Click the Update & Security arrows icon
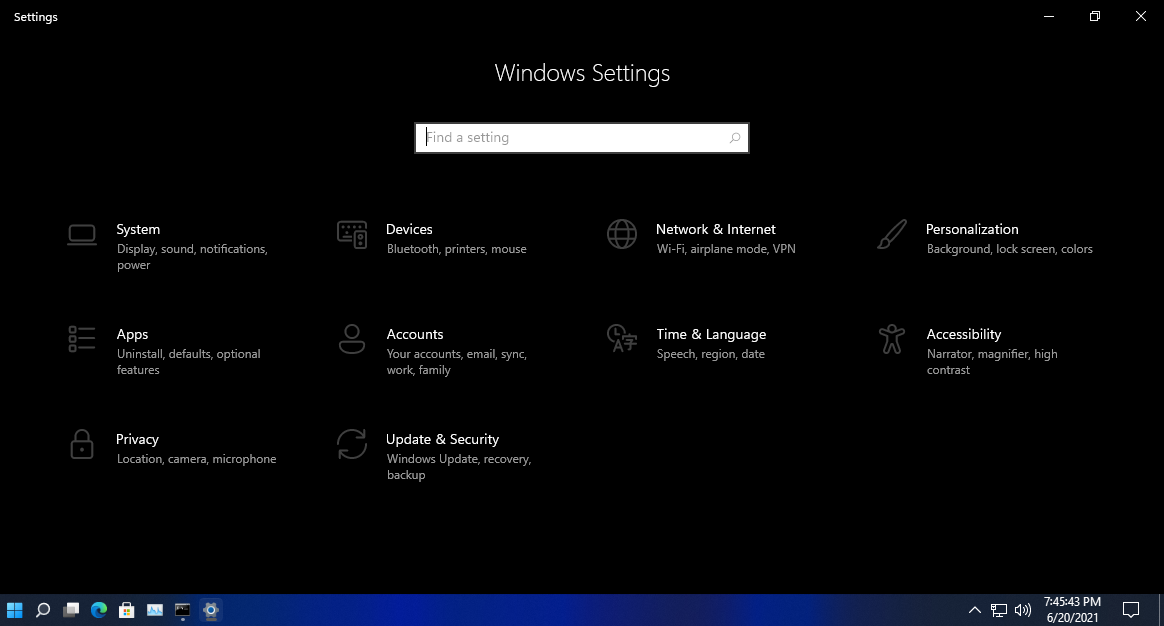The width and height of the screenshot is (1164, 626). 352,444
